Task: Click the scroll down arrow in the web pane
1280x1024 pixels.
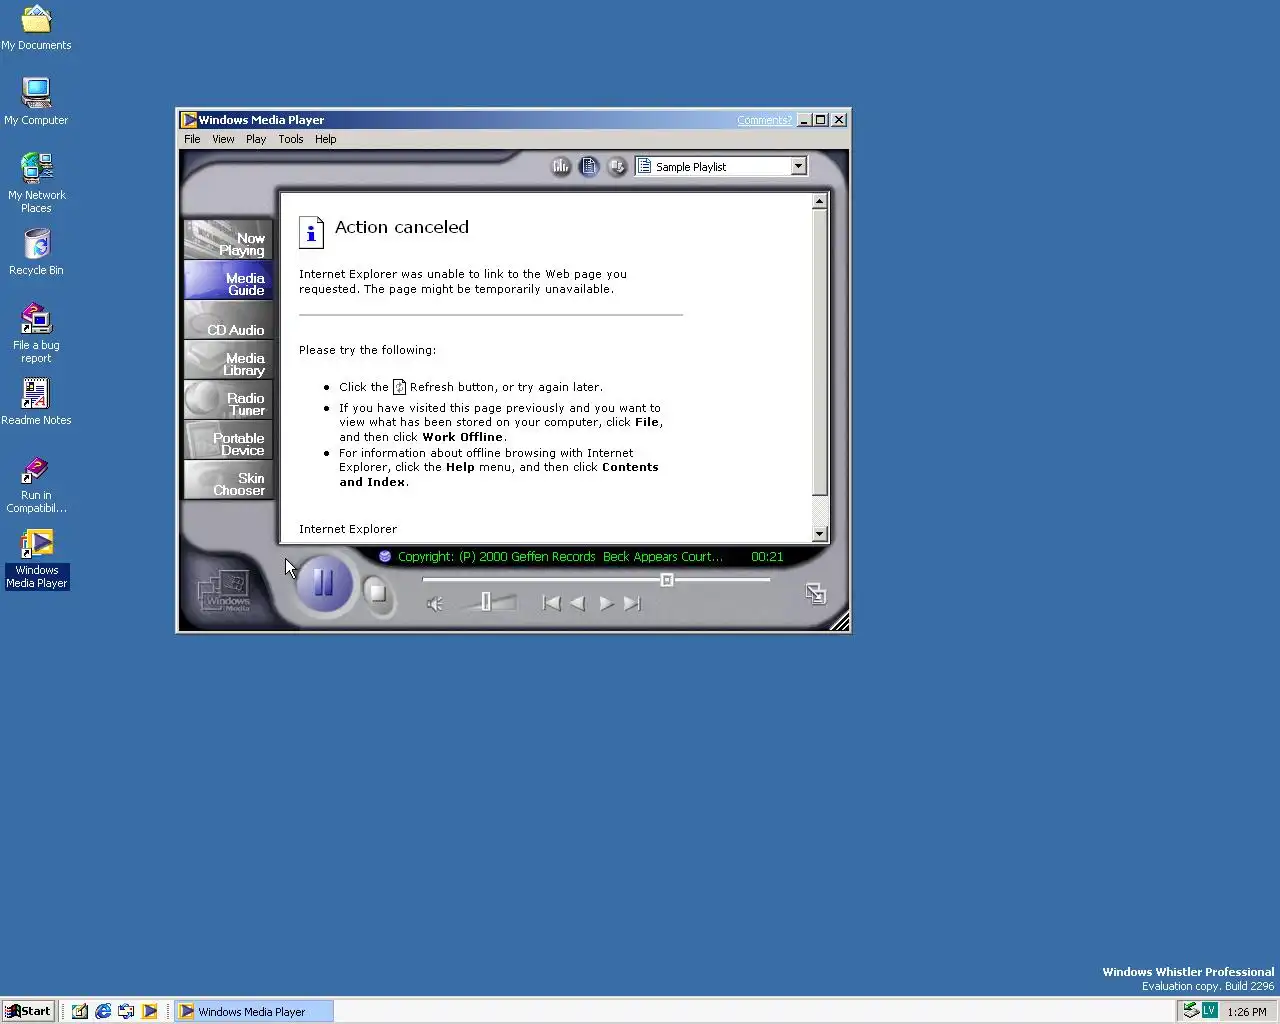Action: pos(820,534)
